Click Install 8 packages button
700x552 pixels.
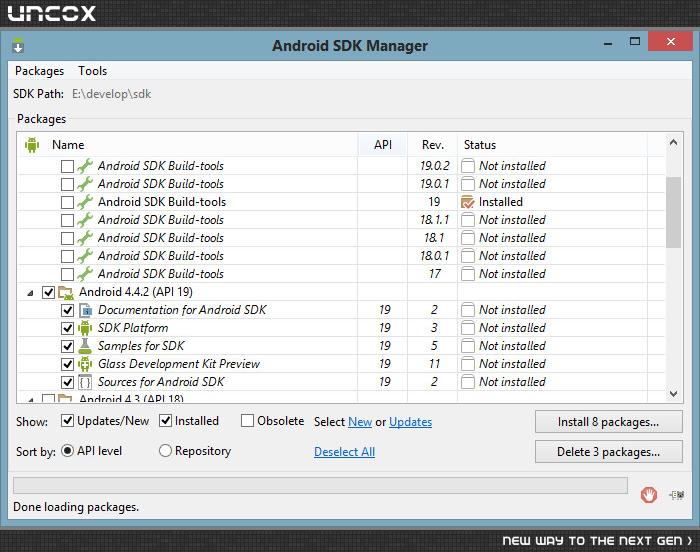pyautogui.click(x=608, y=422)
